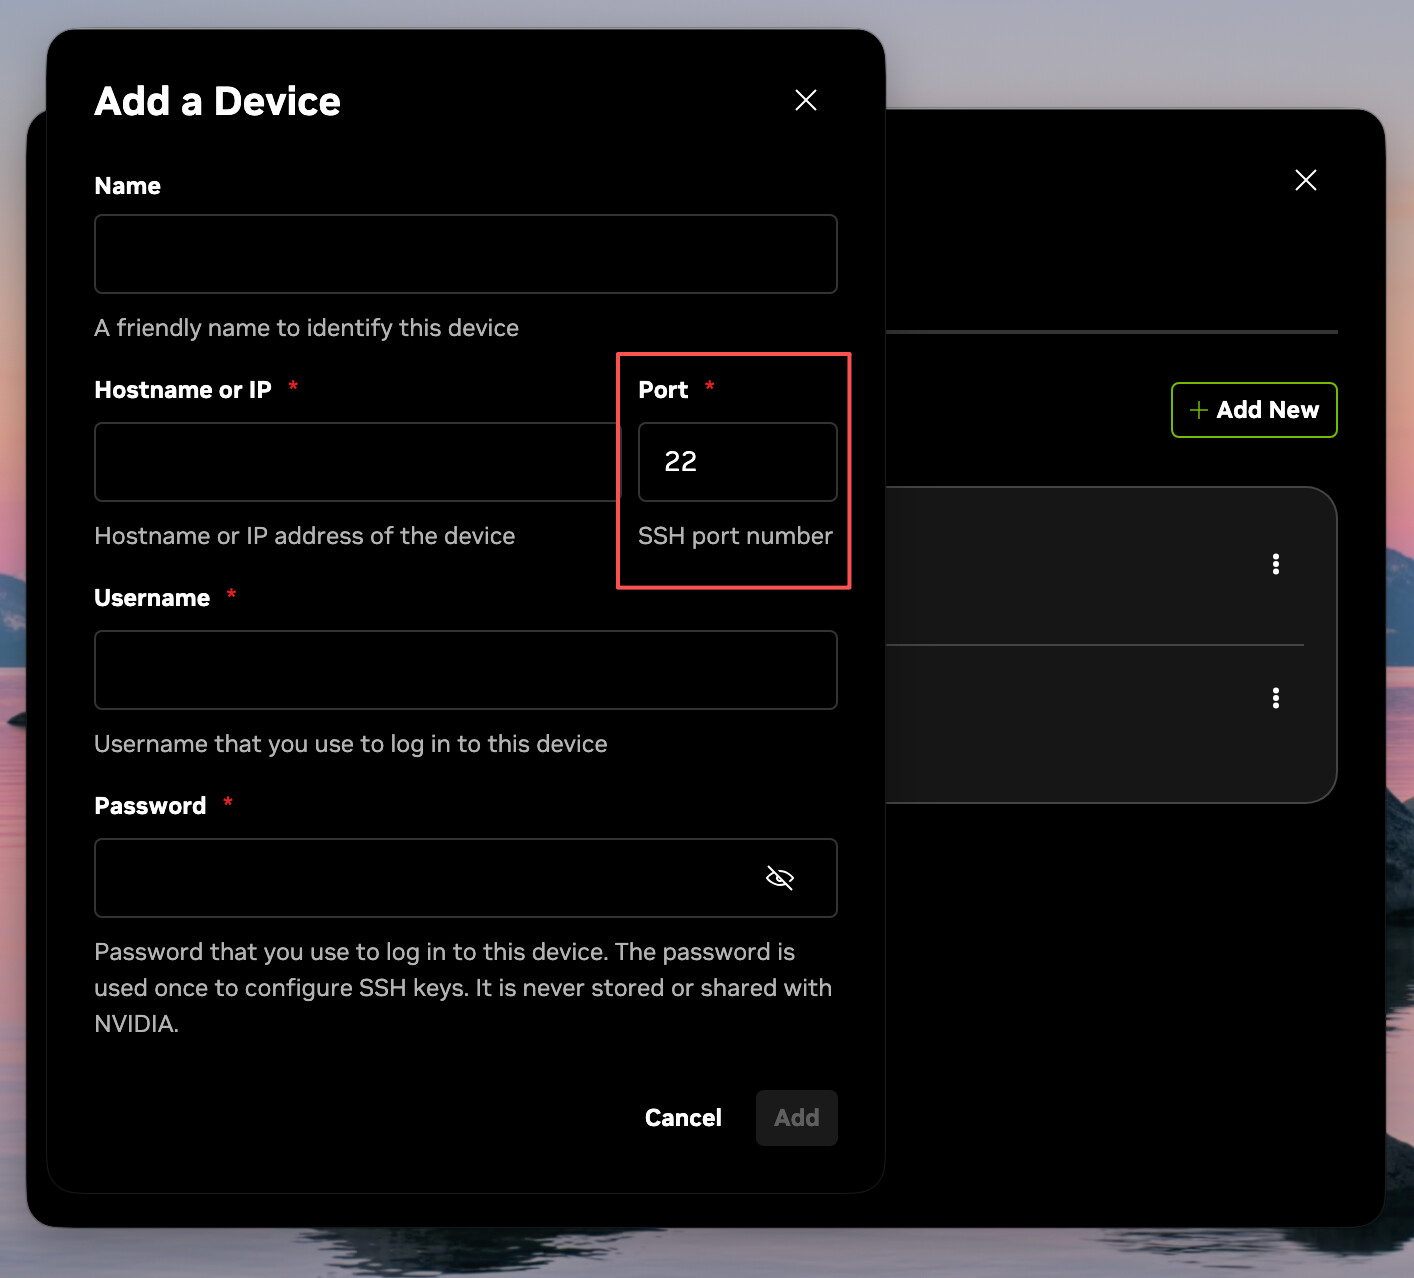
Task: Click the Port field label
Action: coord(663,390)
